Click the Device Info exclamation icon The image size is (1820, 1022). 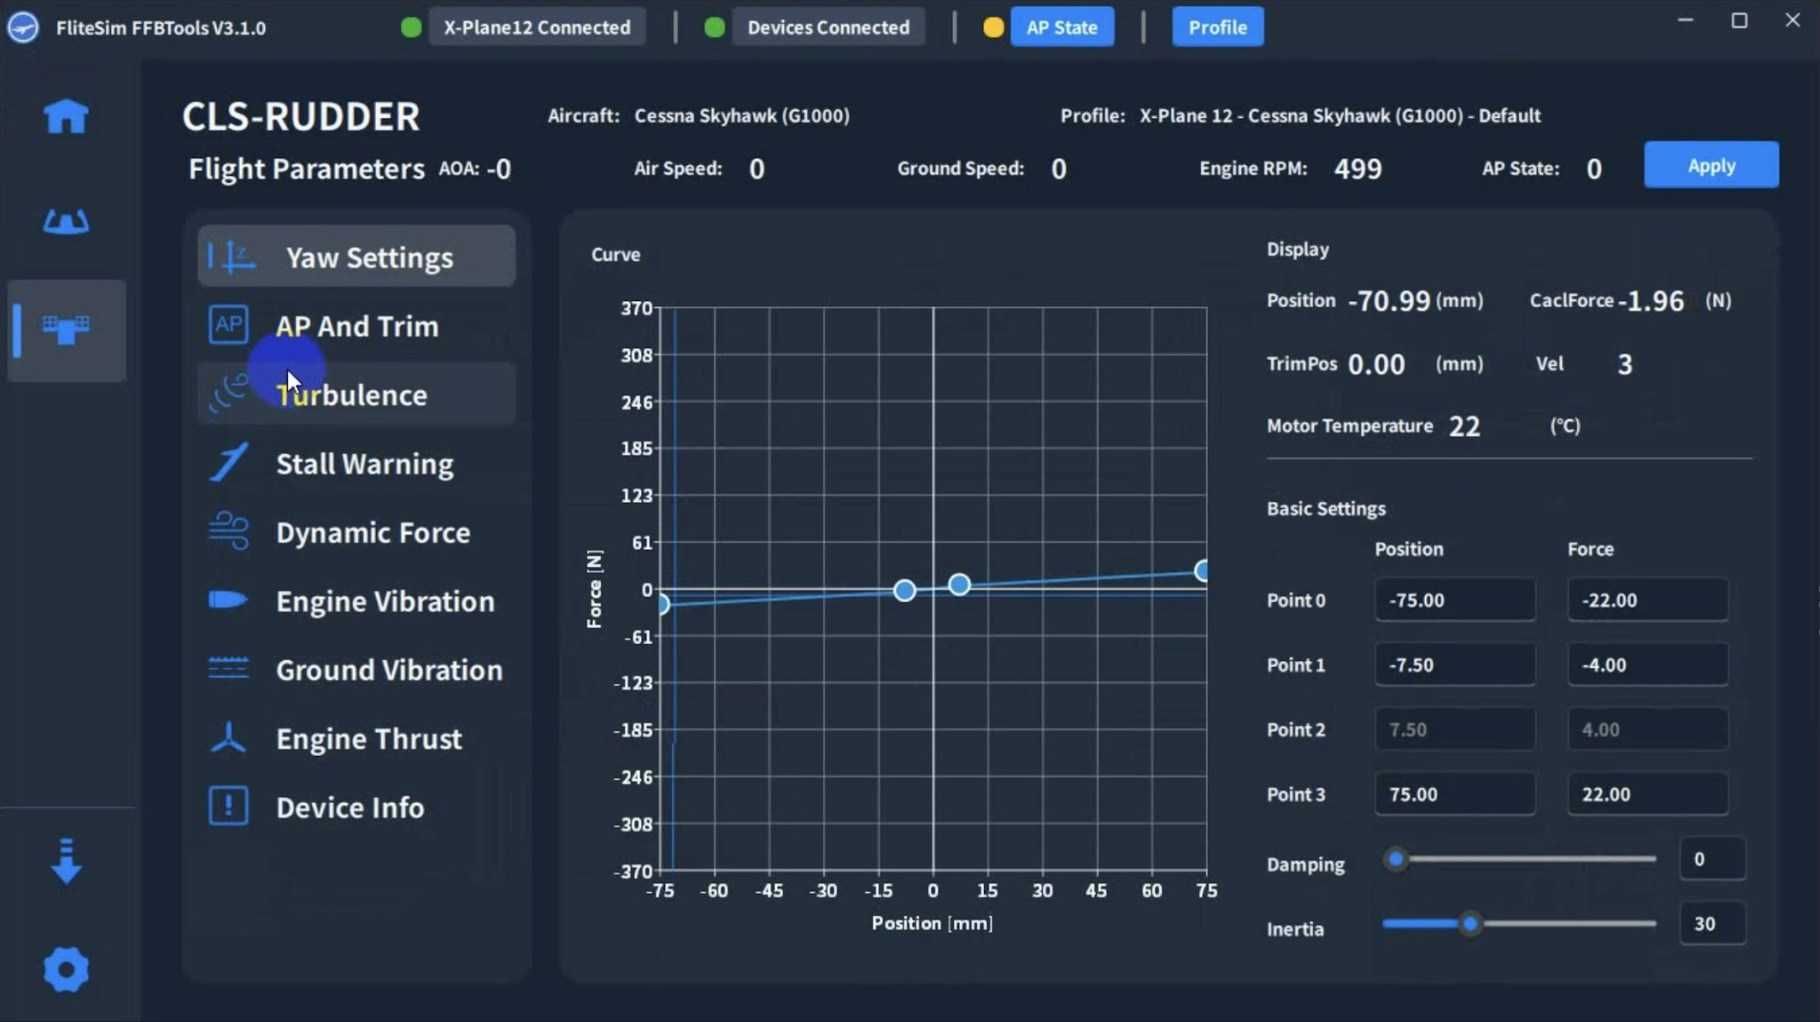pyautogui.click(x=228, y=806)
